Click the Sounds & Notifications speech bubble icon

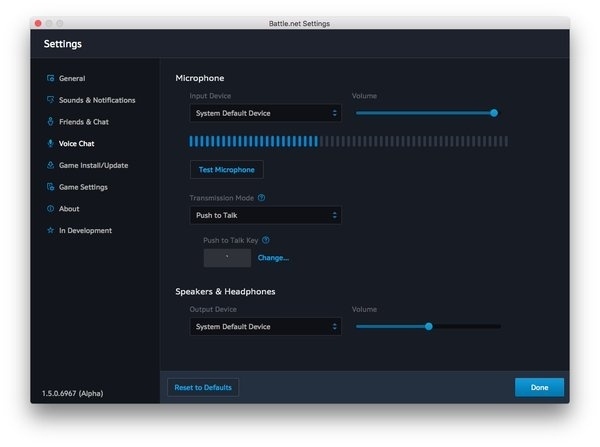tap(51, 100)
